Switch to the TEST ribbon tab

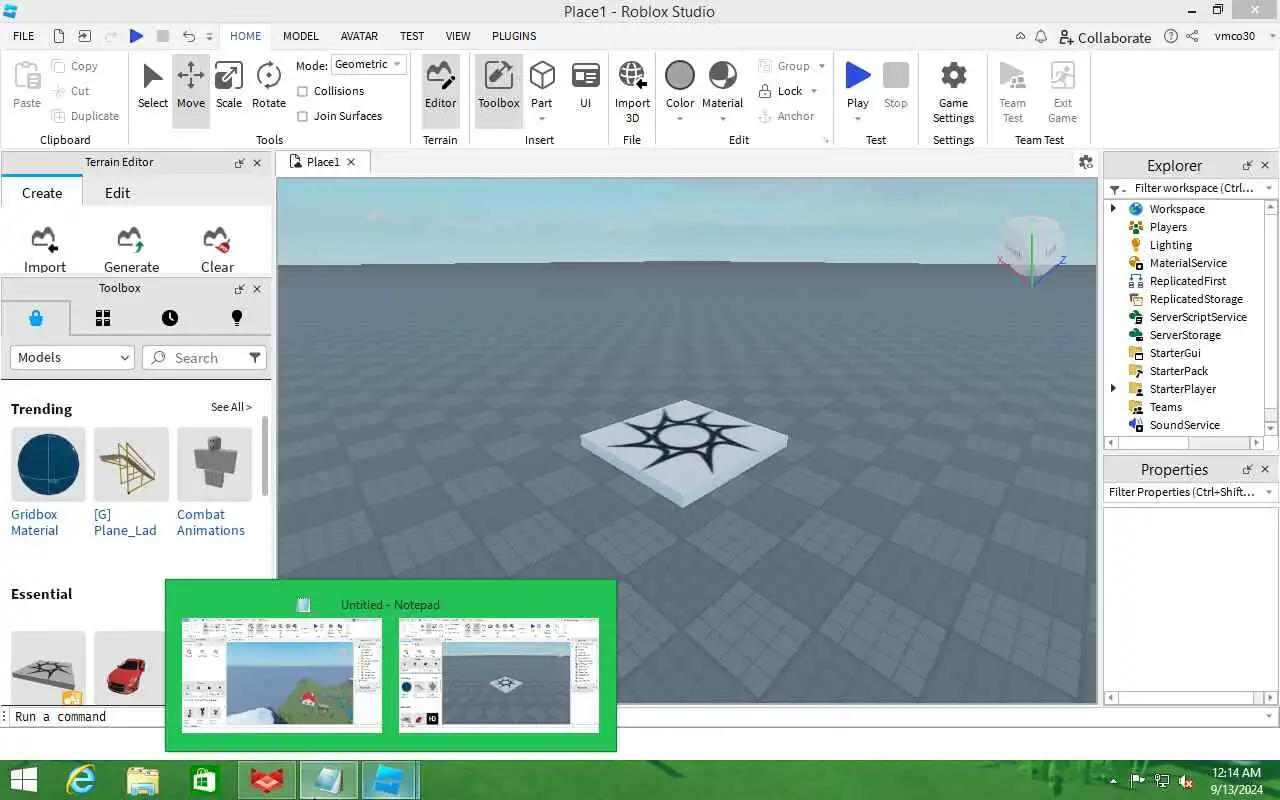coord(412,36)
